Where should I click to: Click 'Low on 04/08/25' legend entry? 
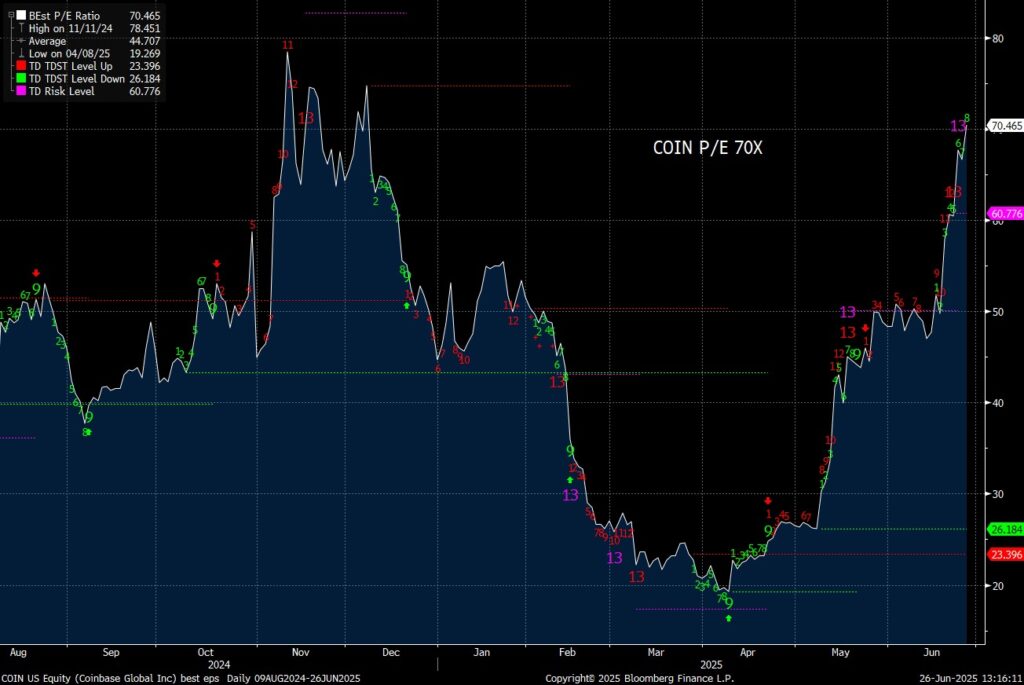[71, 54]
